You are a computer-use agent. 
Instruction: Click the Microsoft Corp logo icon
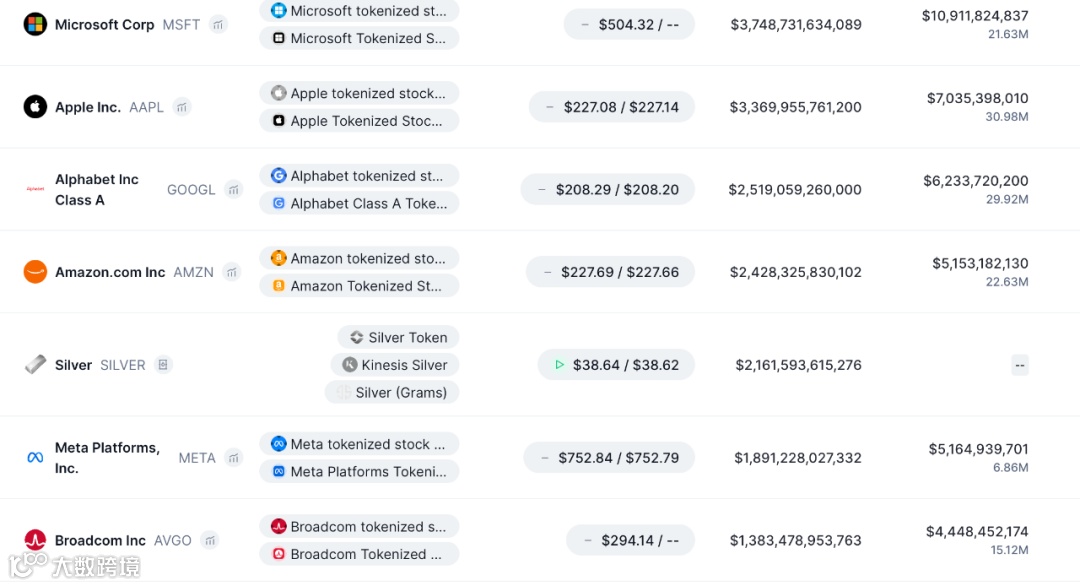(35, 24)
